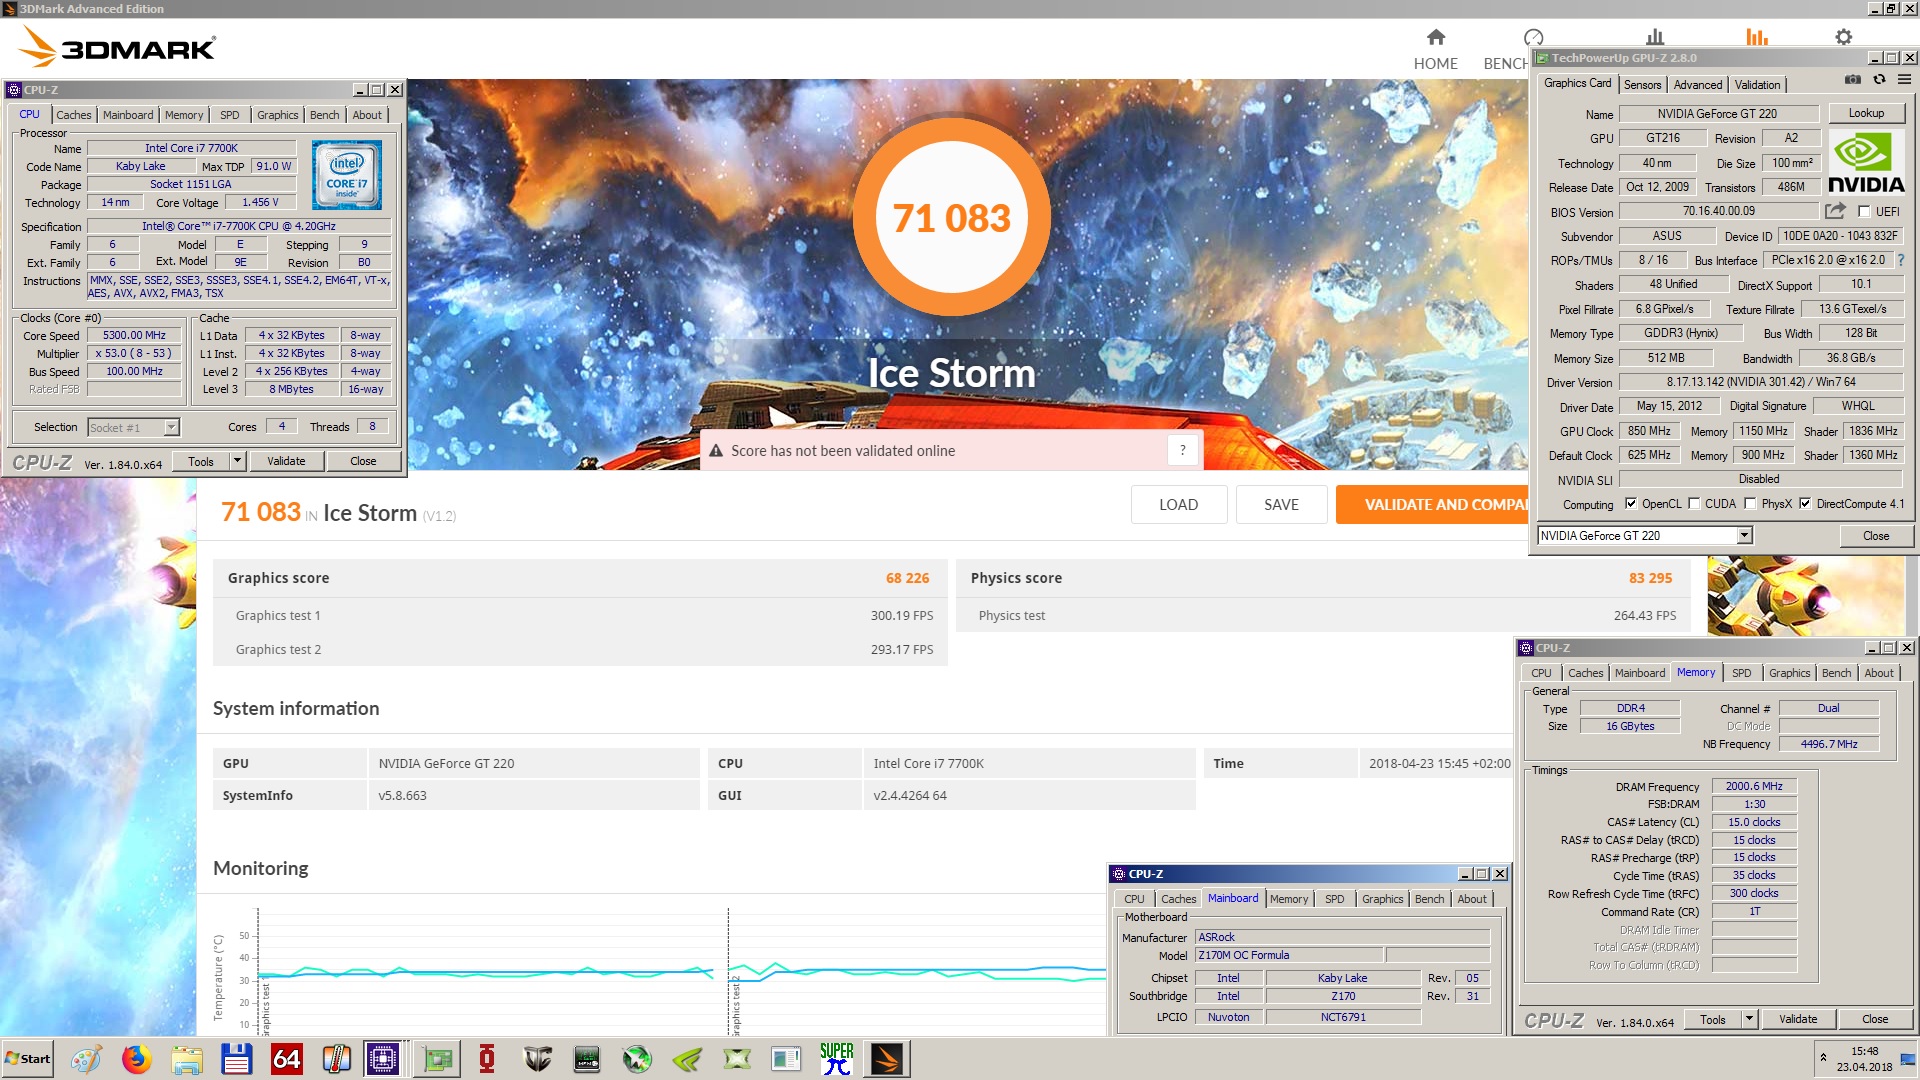Viewport: 1920px width, 1080px height.
Task: Open the Windows Start menu
Action: (x=28, y=1059)
